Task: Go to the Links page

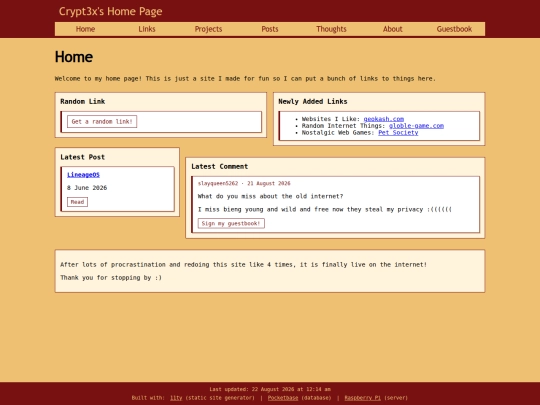Action: [147, 29]
